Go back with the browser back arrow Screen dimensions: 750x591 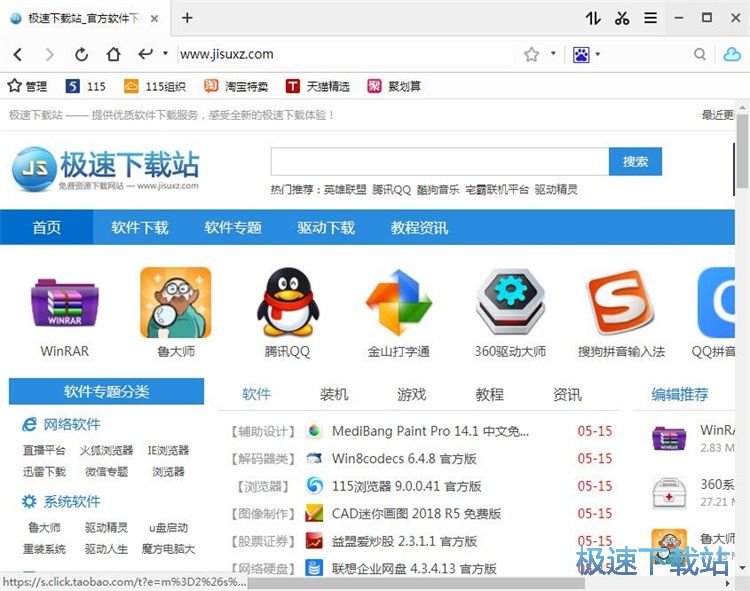[x=18, y=55]
